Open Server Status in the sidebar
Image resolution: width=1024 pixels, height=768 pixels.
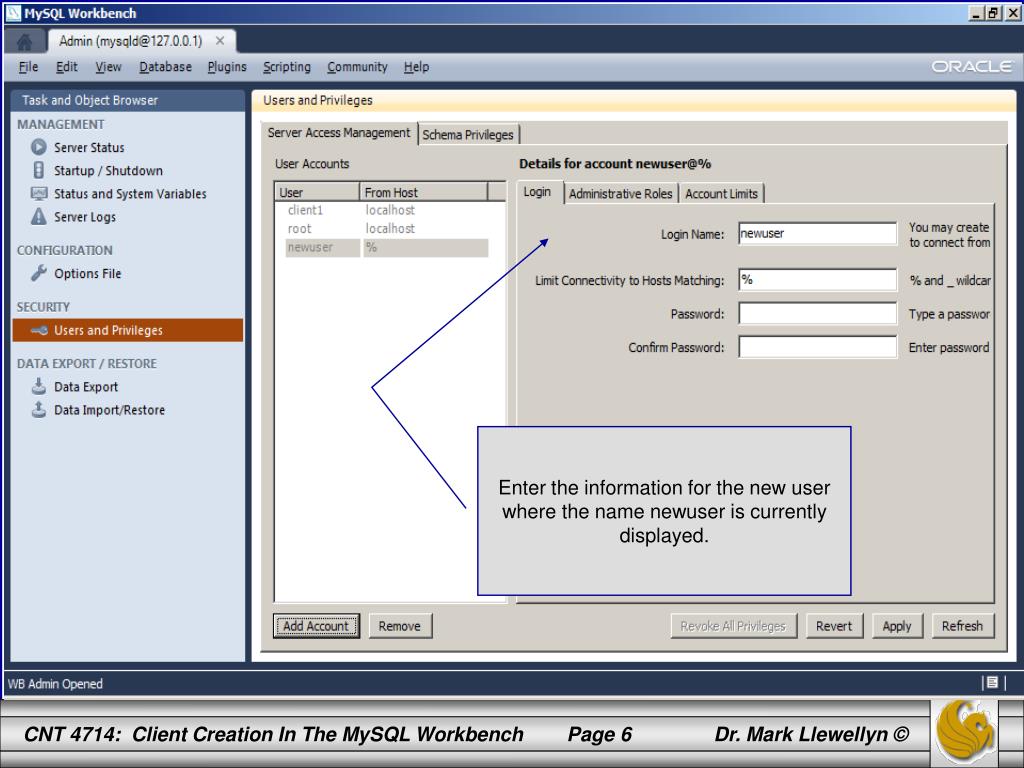click(x=89, y=148)
